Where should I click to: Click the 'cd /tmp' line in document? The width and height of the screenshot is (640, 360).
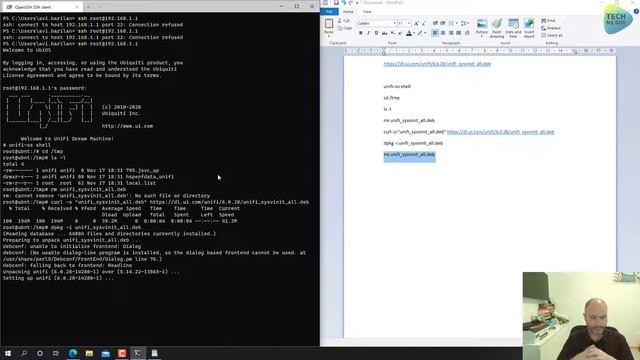391,98
